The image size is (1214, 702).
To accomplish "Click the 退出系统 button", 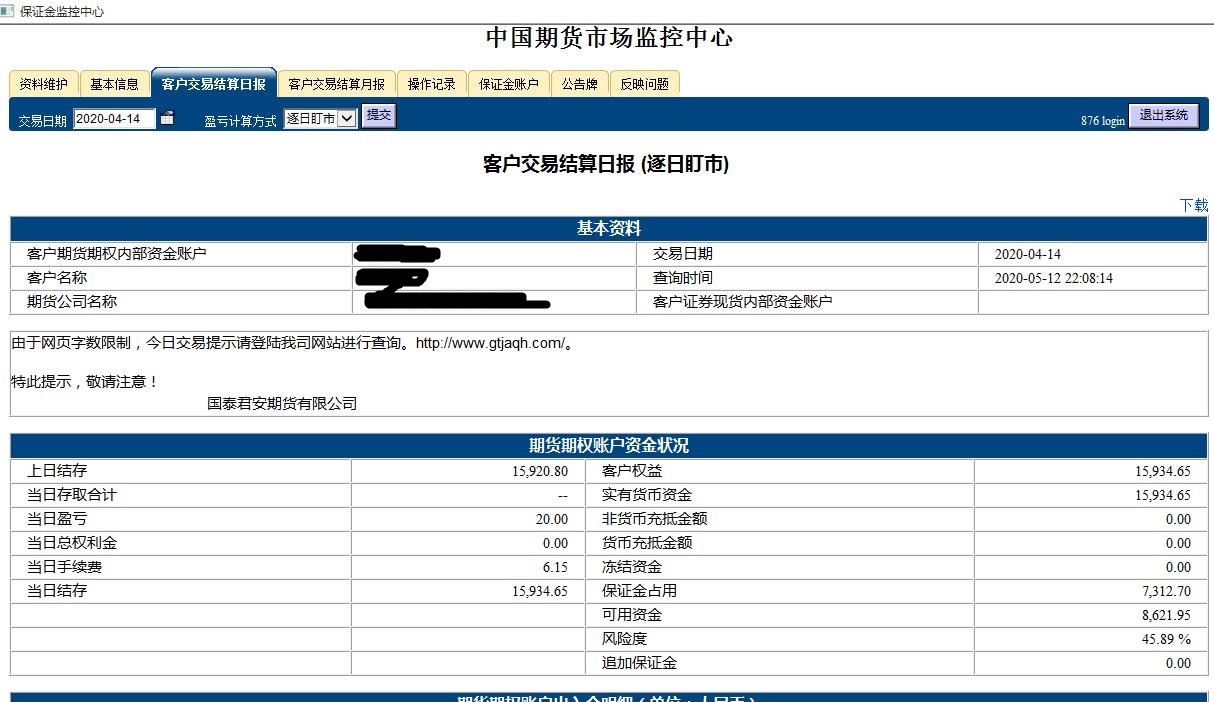I will click(1163, 116).
